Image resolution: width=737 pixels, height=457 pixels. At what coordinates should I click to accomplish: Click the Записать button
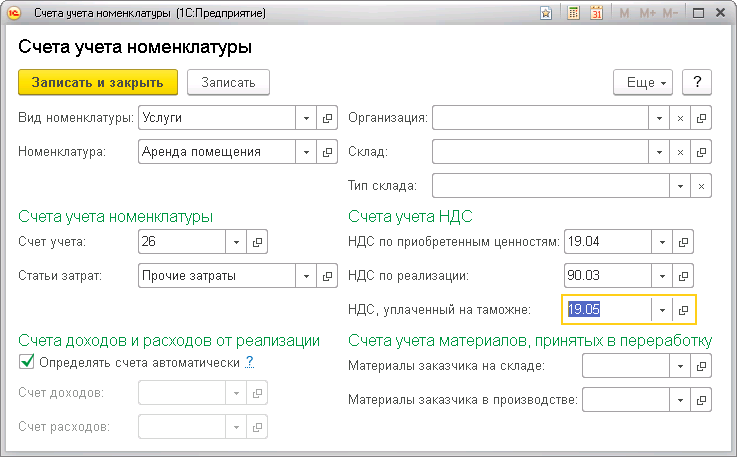point(228,83)
